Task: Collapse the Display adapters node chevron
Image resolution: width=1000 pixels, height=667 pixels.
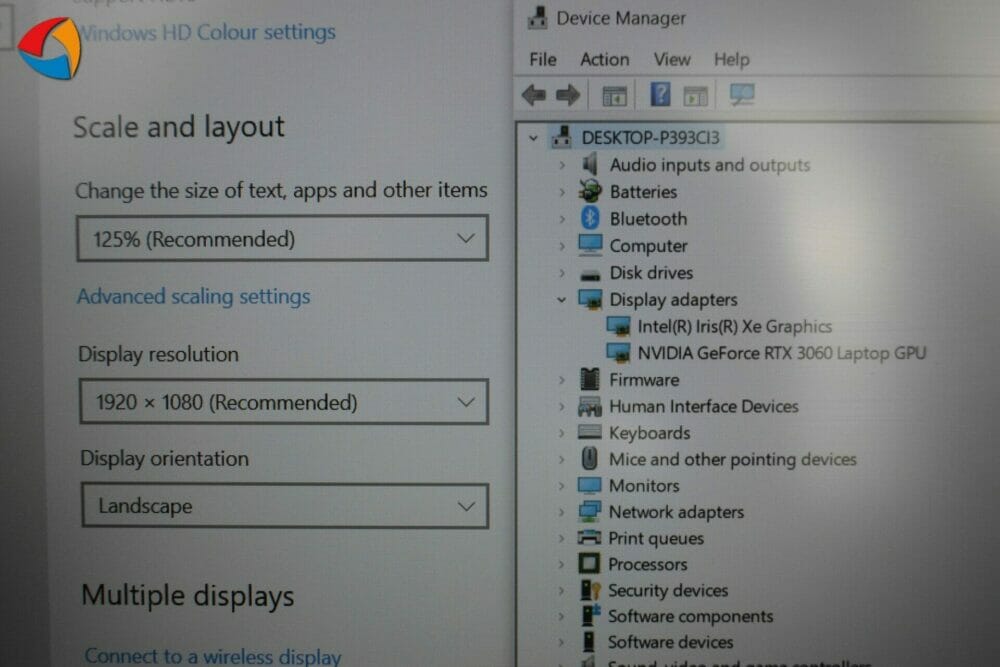Action: (x=561, y=299)
